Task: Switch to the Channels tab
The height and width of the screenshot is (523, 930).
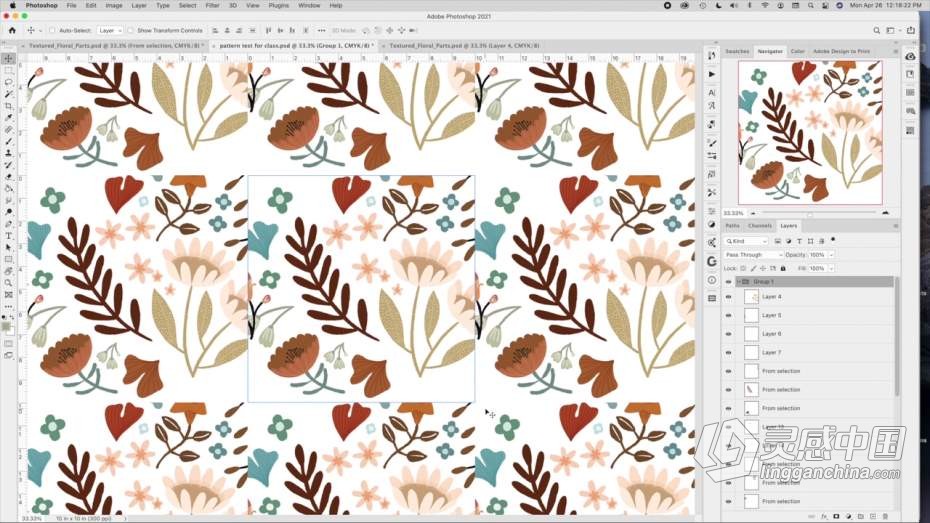Action: point(760,226)
